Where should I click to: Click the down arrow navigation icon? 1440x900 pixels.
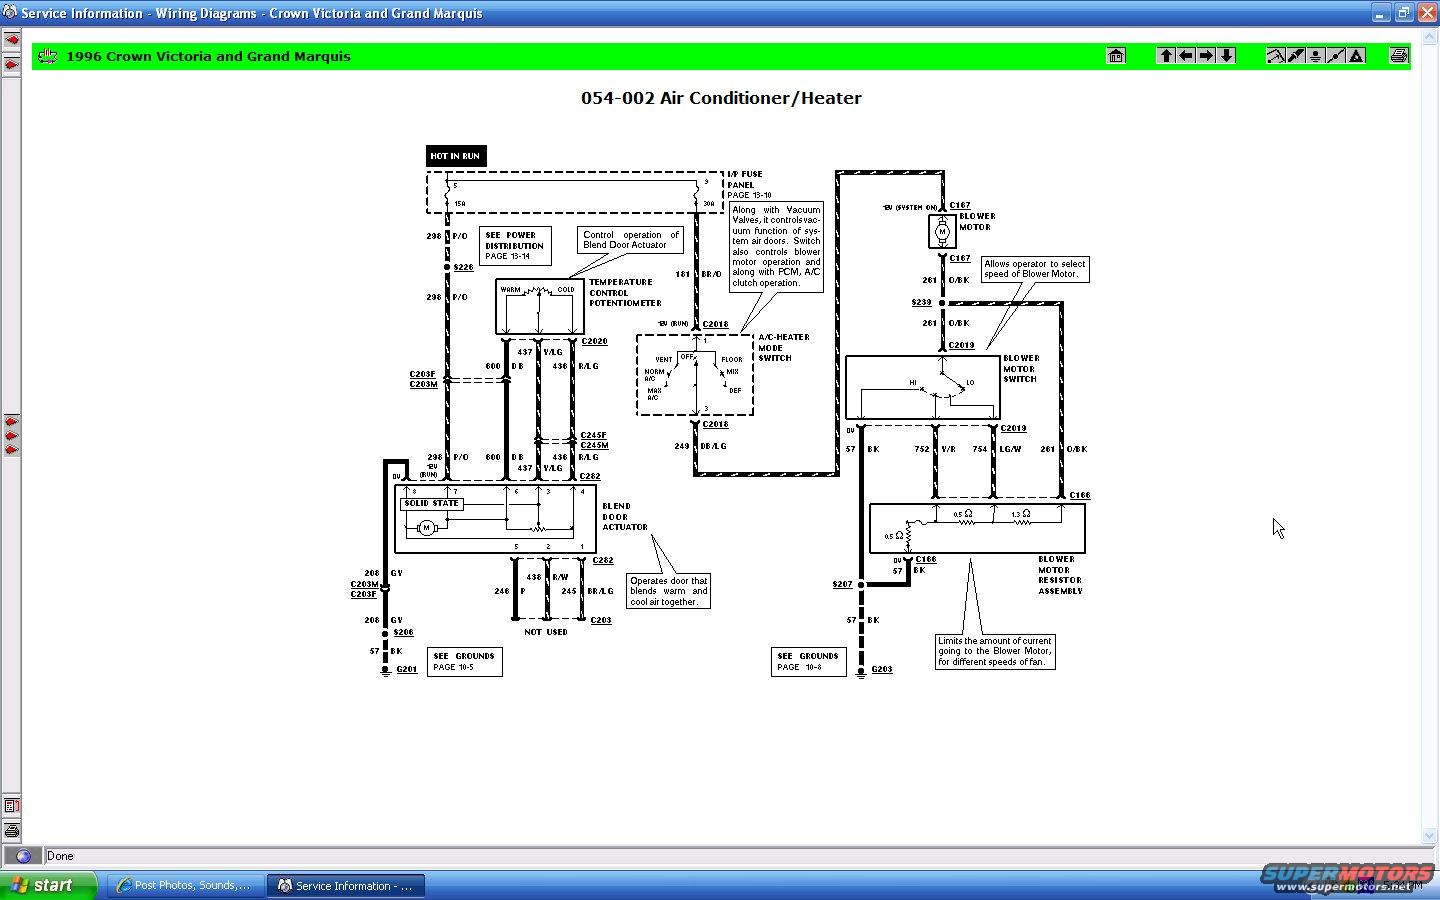pos(1226,56)
